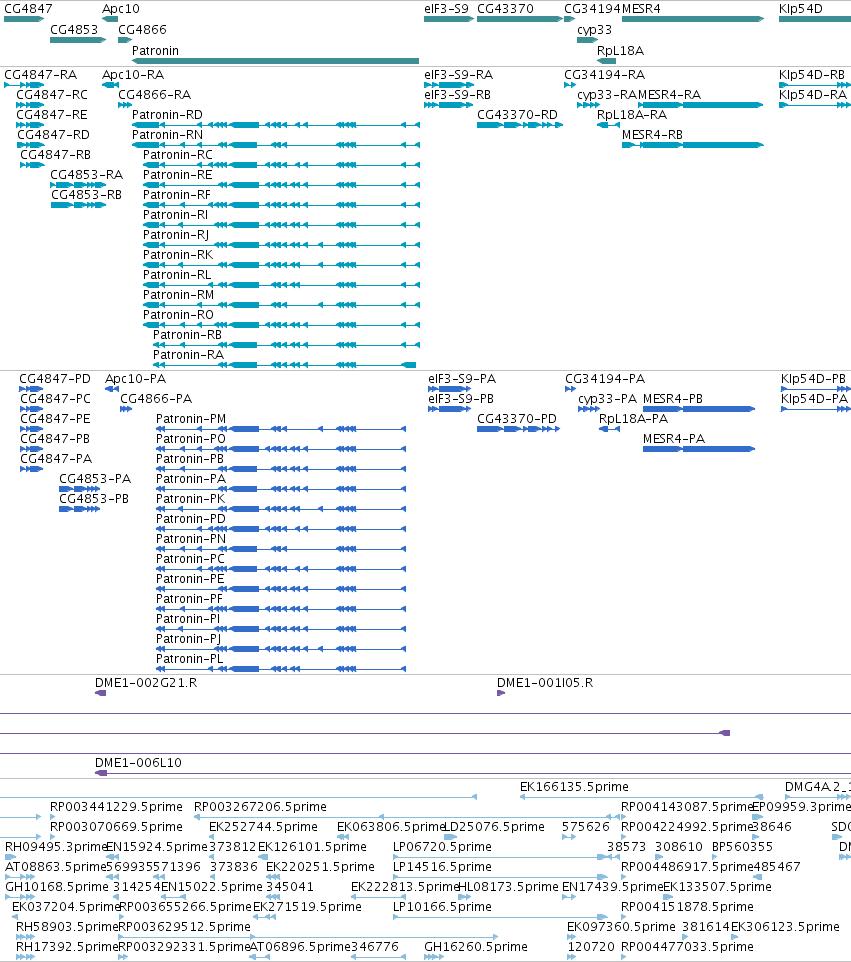851x962 pixels.
Task: Select the GH16260.5prime EST label
Action: pyautogui.click(x=476, y=947)
